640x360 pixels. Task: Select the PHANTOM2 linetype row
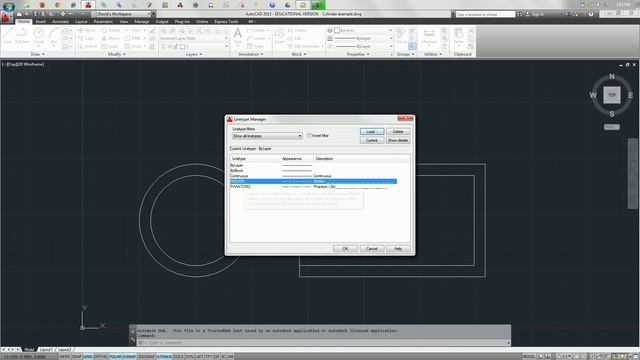[x=313, y=187]
